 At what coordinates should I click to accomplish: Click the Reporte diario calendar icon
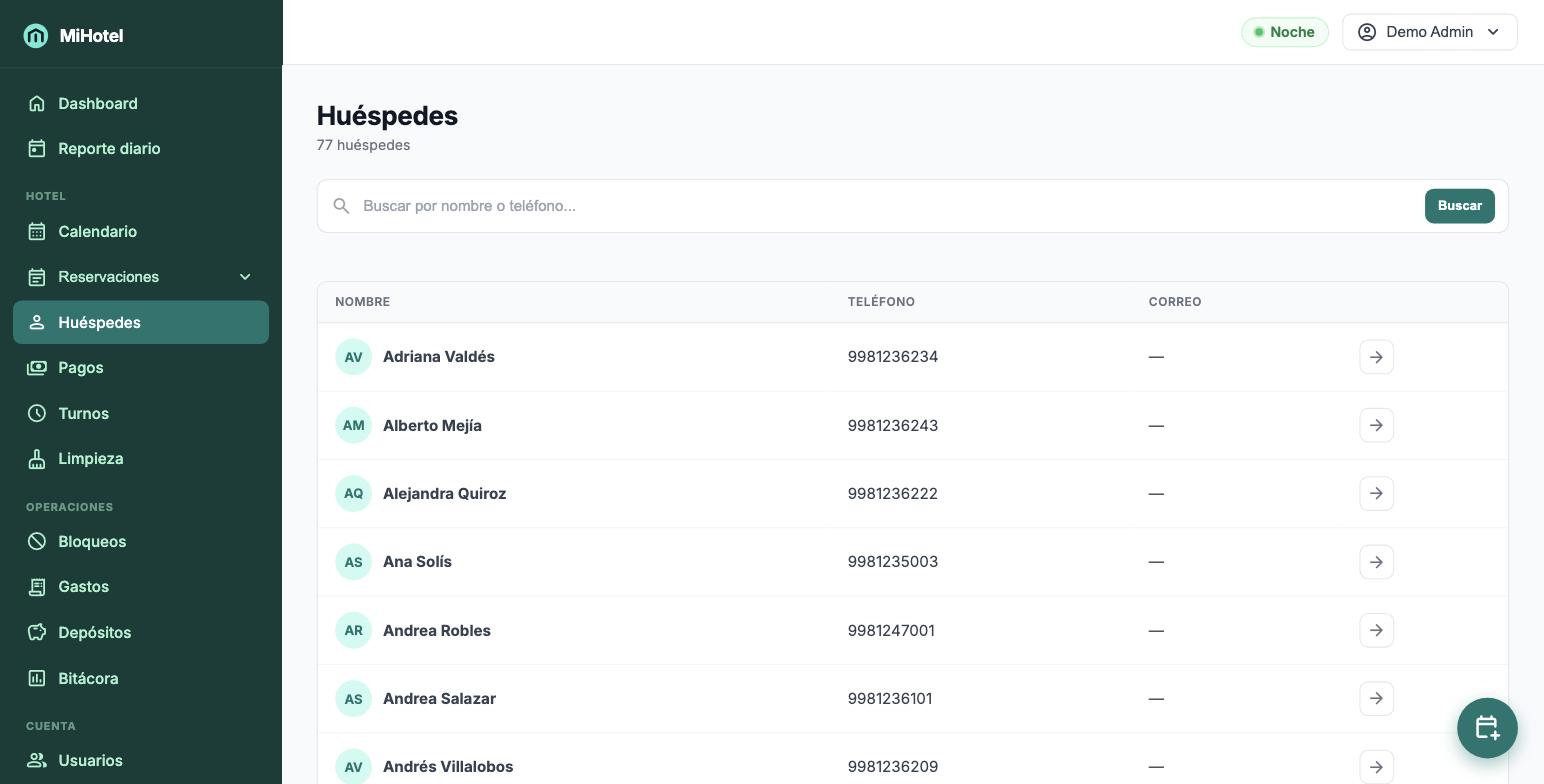click(37, 148)
